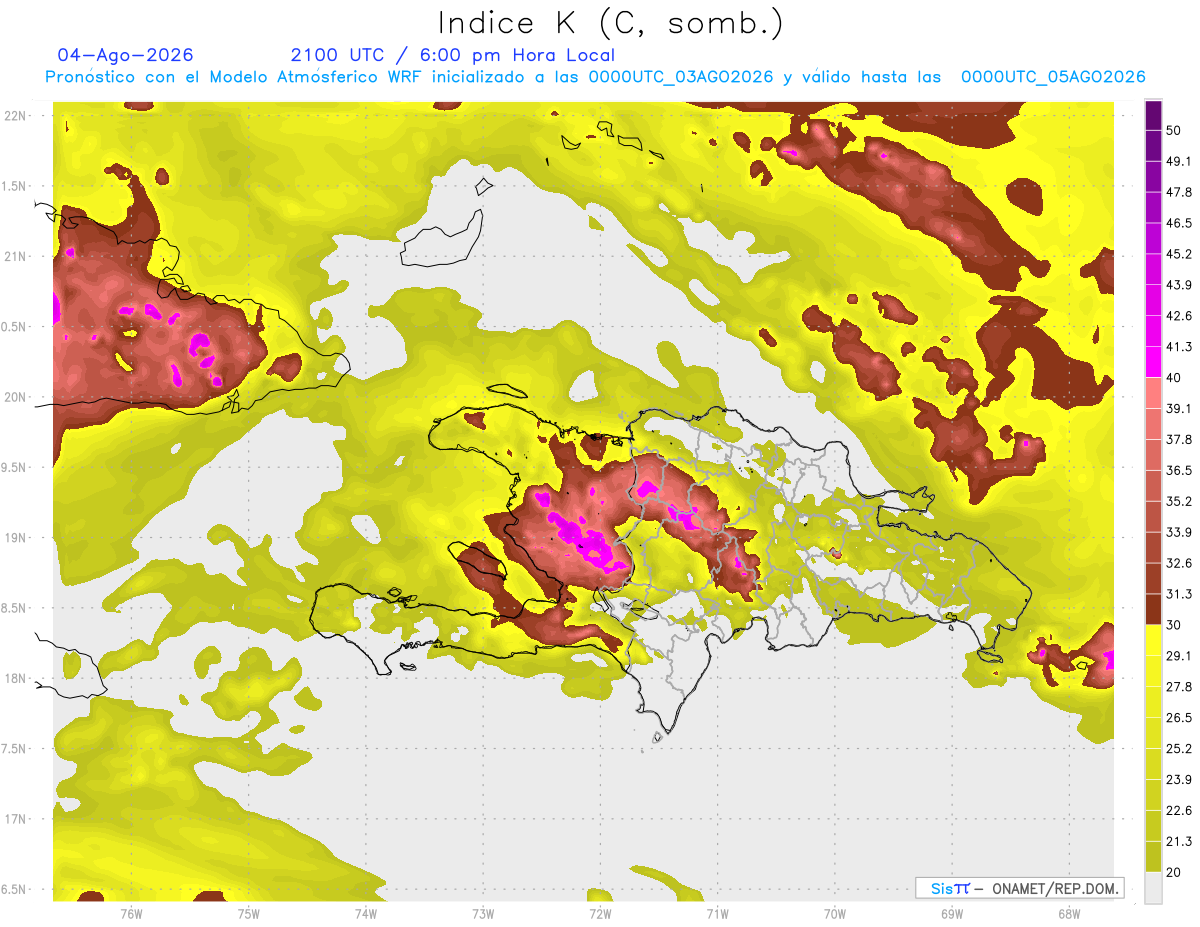
Task: Click the "18N" latitude label
Action: point(15,678)
